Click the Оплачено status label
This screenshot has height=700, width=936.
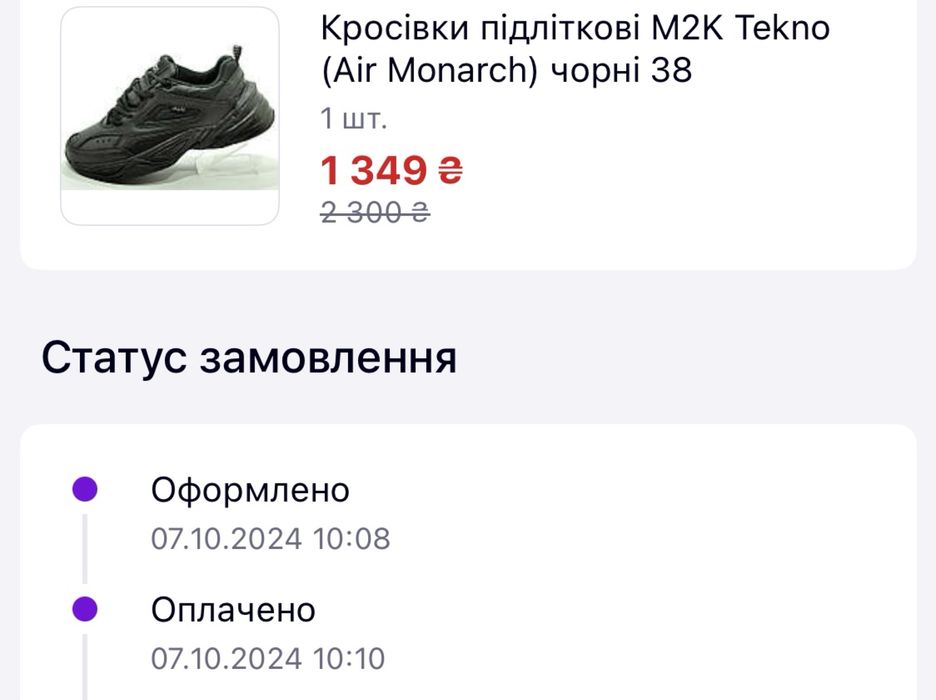[233, 610]
